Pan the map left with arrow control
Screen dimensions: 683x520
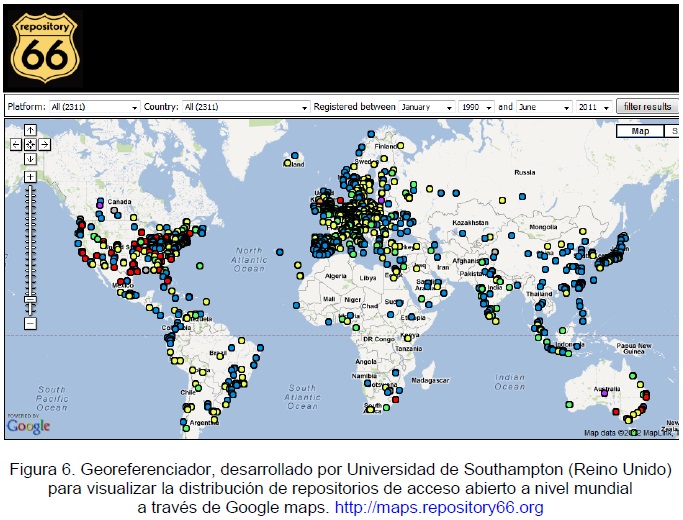[x=16, y=144]
